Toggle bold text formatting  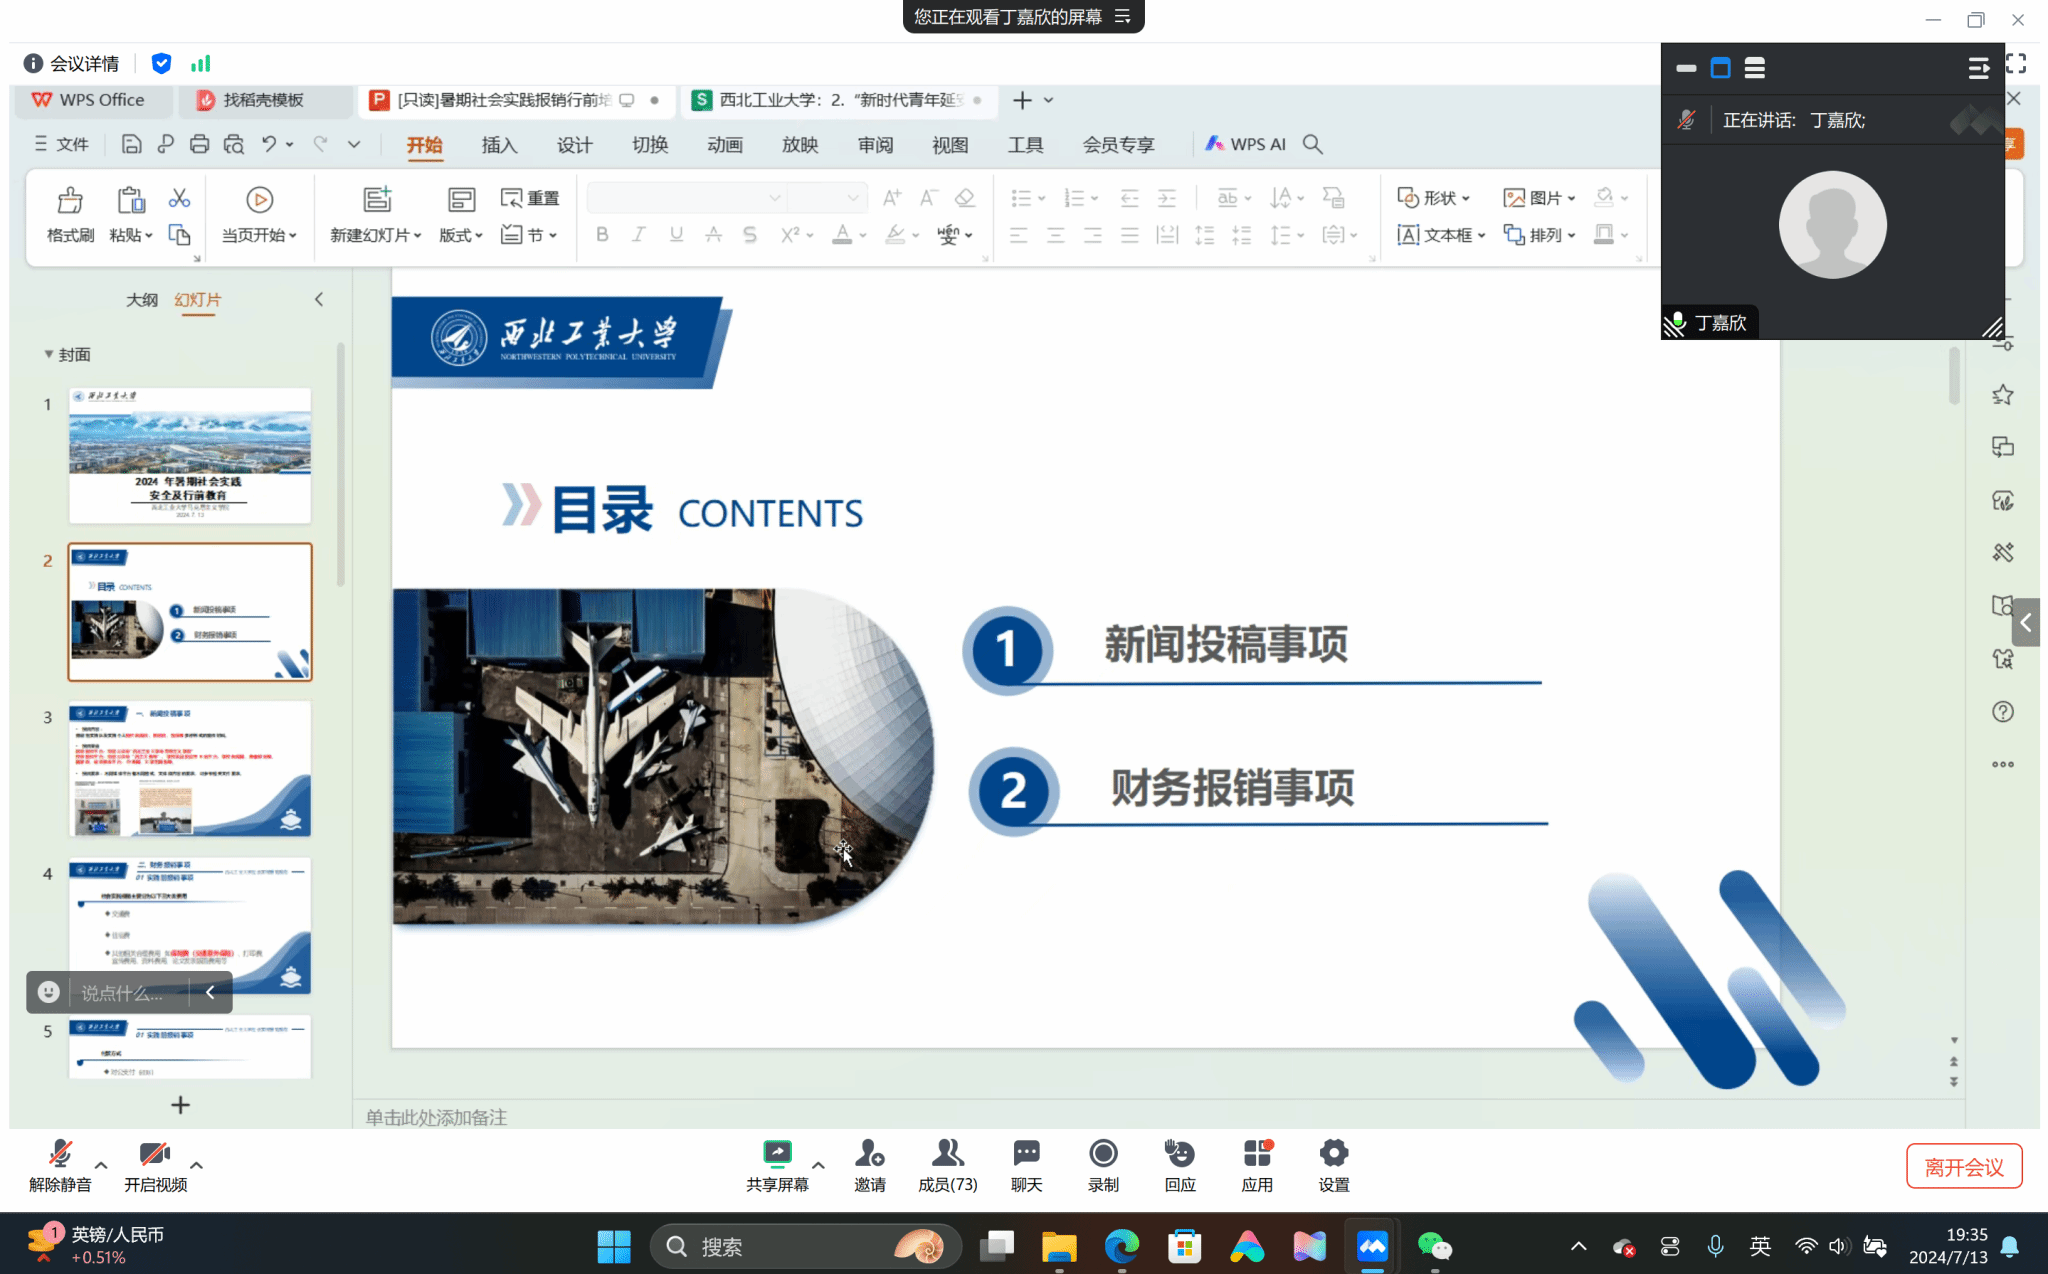pos(602,235)
